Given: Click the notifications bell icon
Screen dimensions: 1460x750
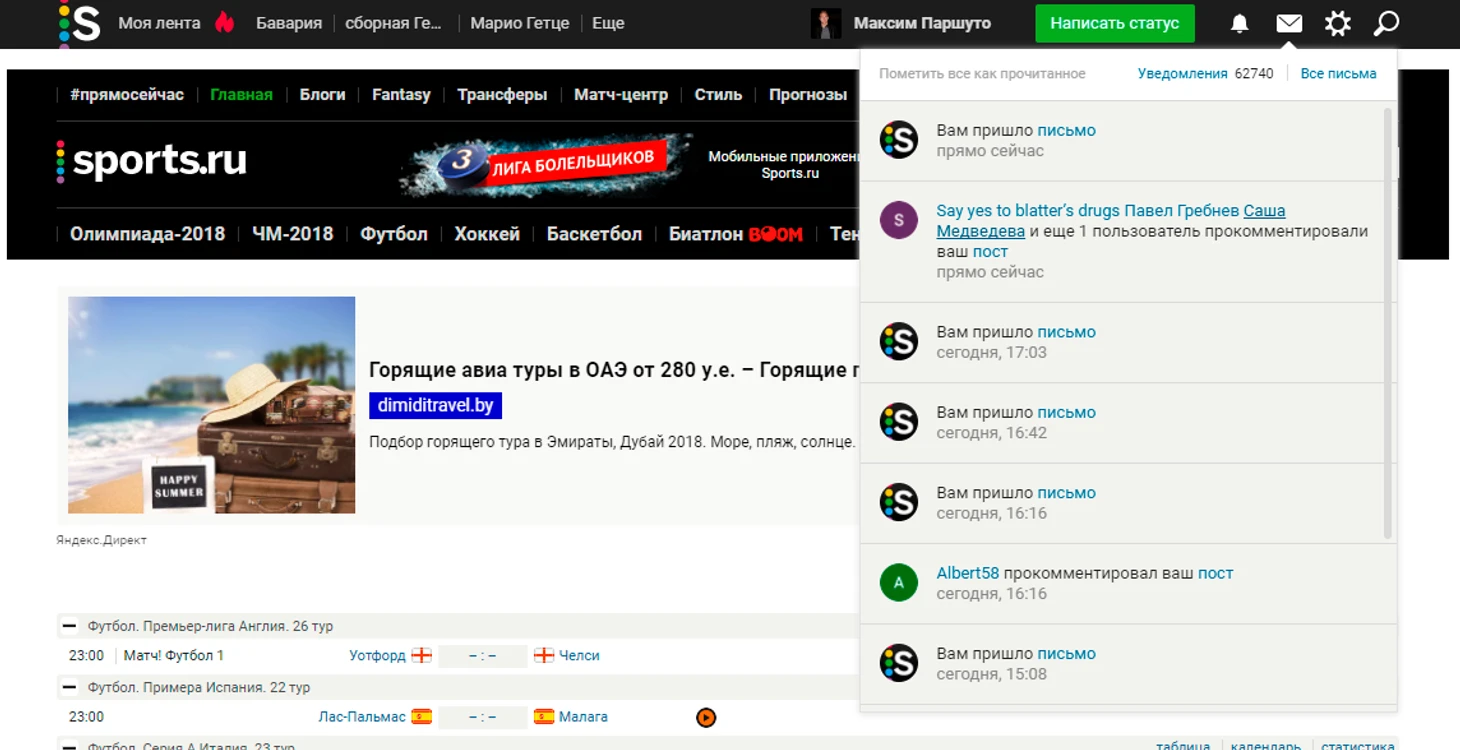Looking at the screenshot, I should [x=1239, y=23].
